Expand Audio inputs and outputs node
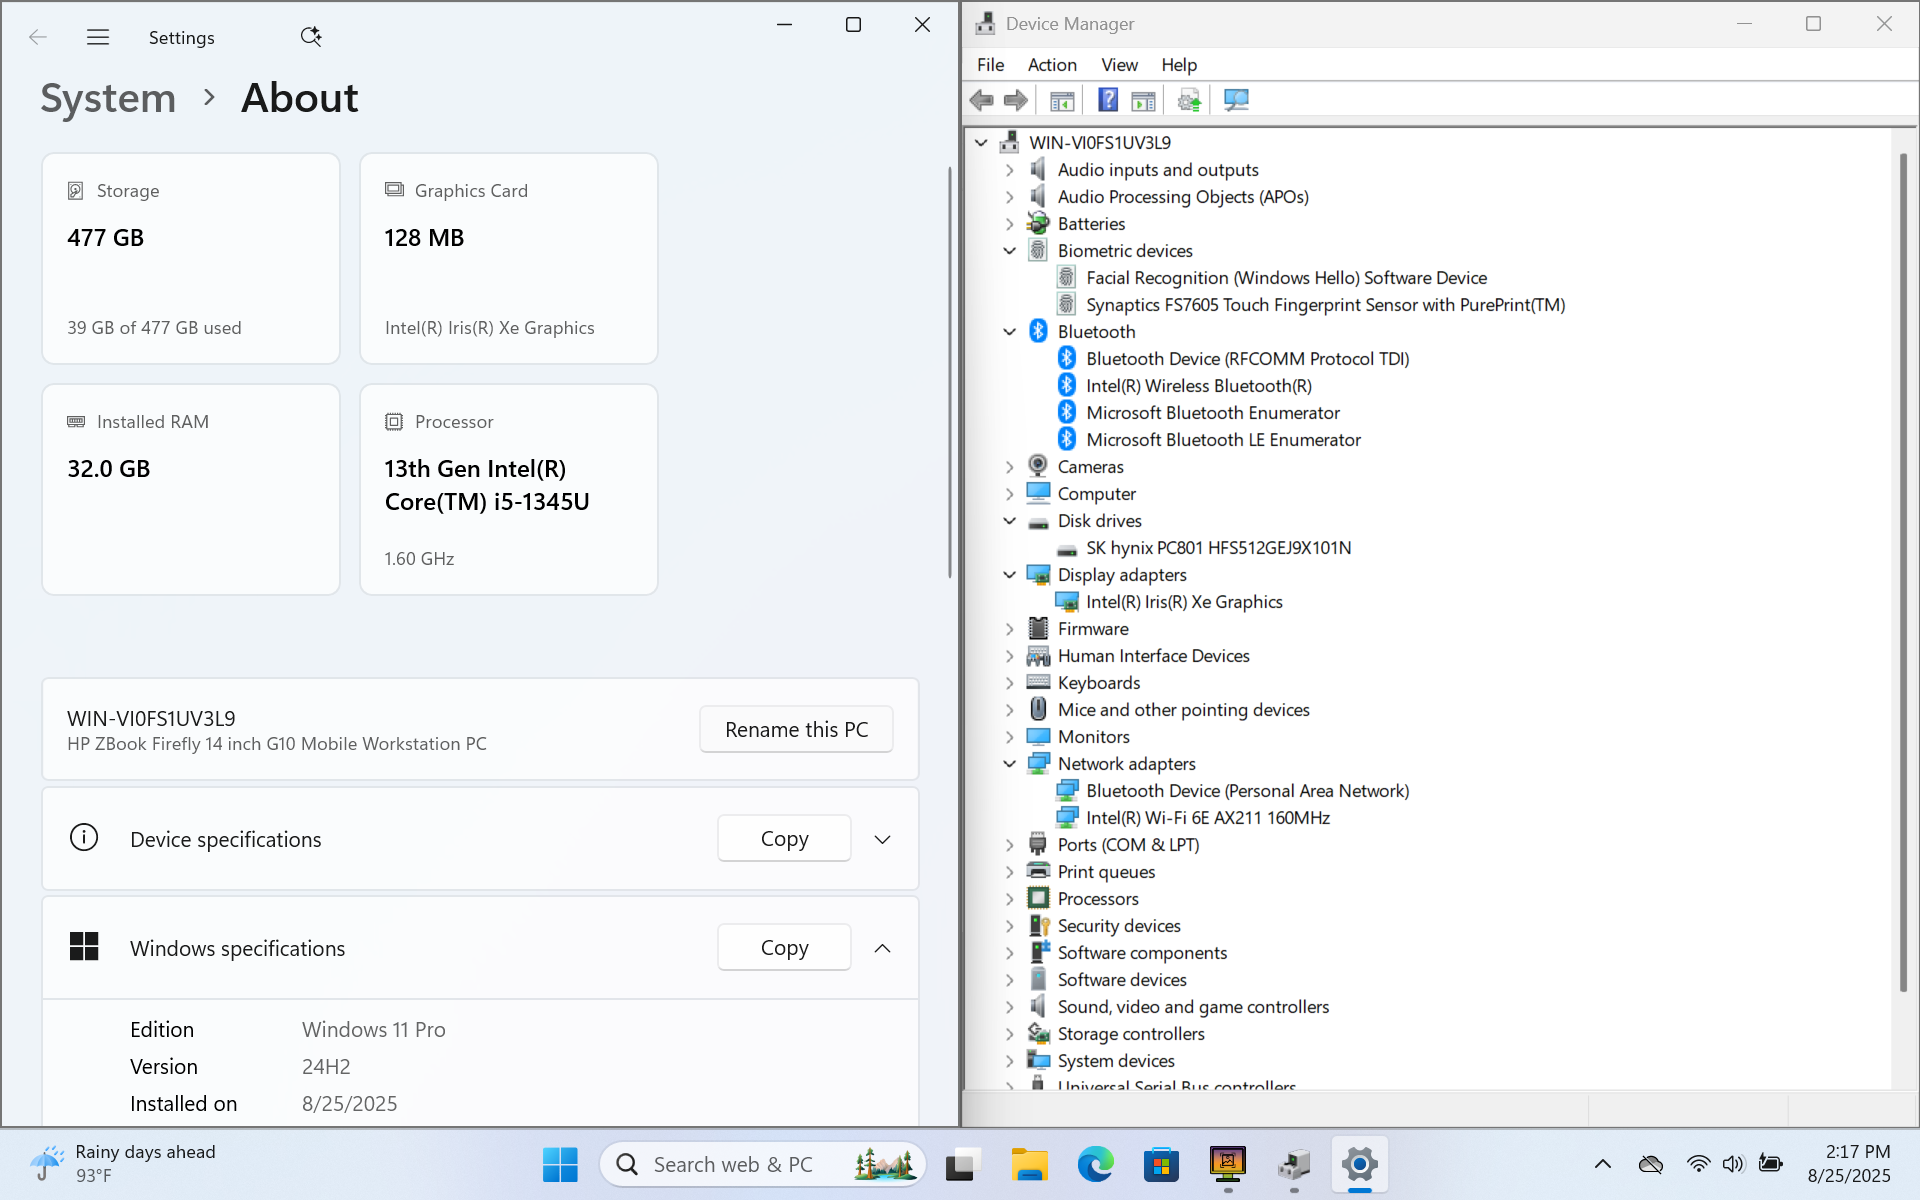1920x1200 pixels. [x=1009, y=170]
